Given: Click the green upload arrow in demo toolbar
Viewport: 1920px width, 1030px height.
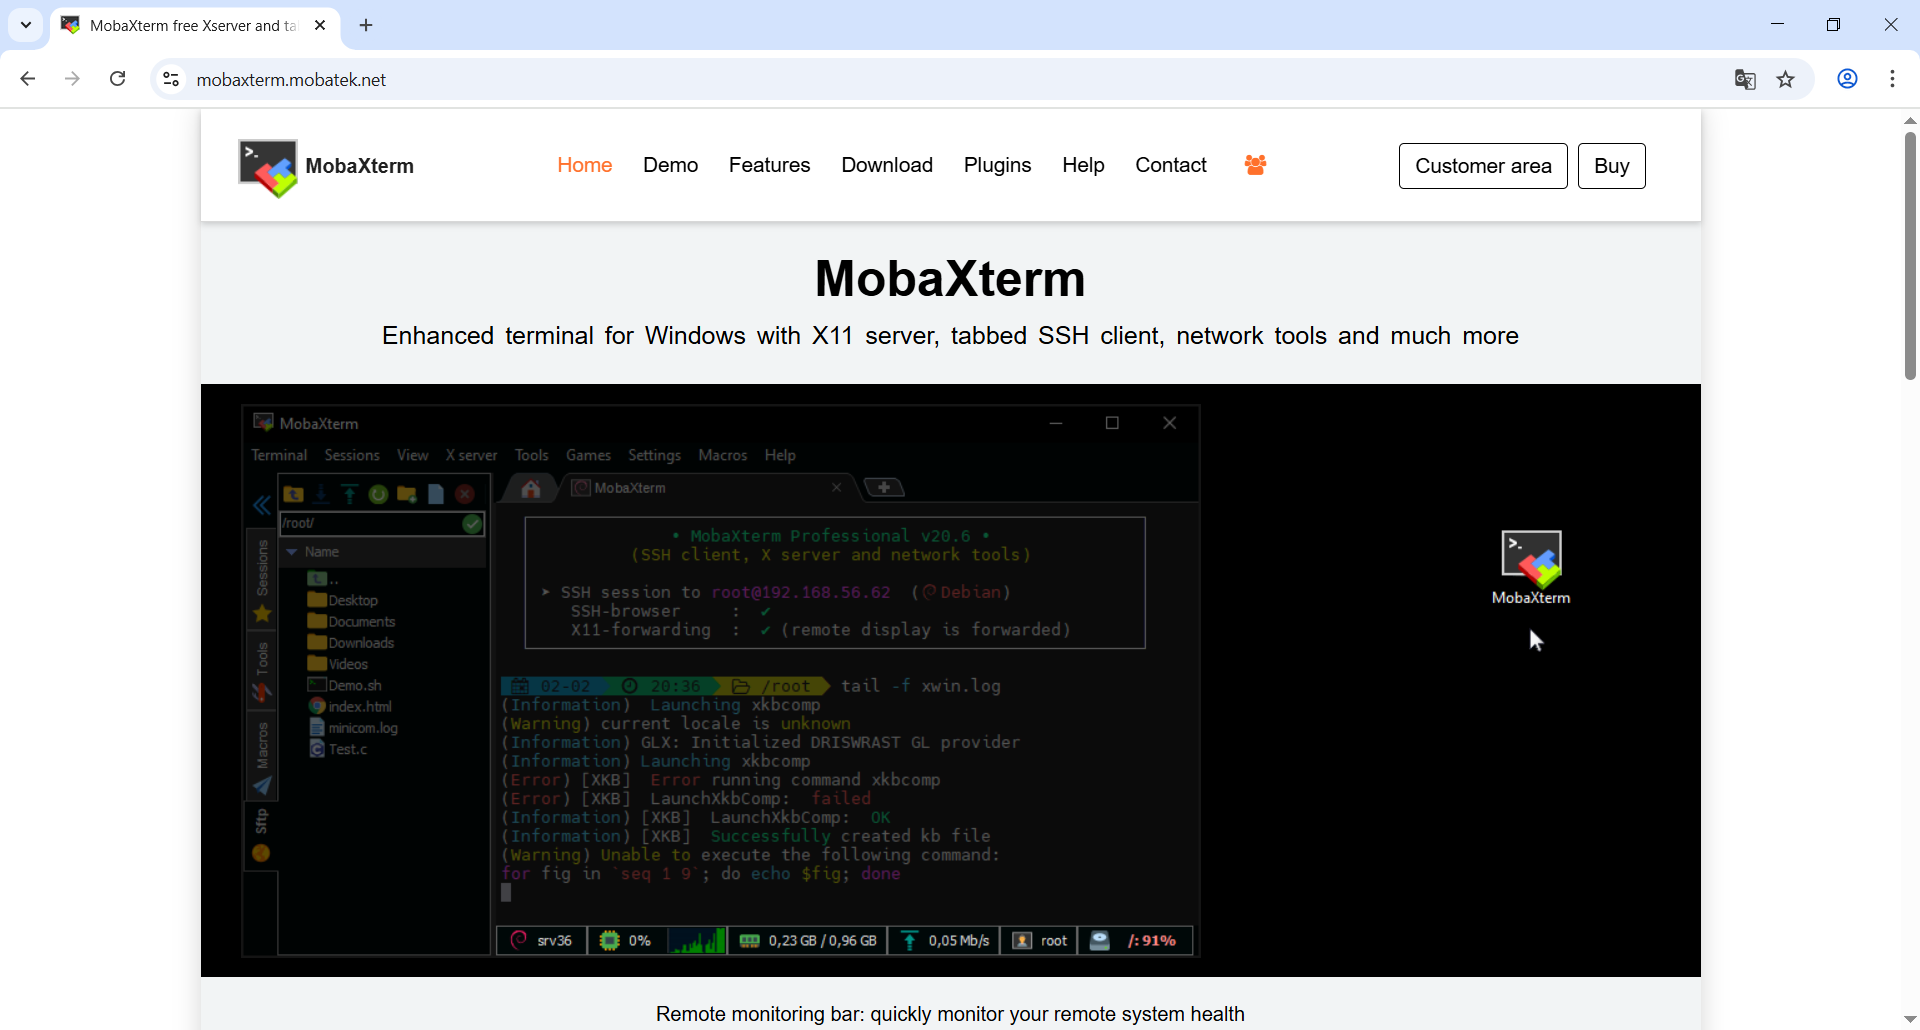Looking at the screenshot, I should pyautogui.click(x=349, y=494).
